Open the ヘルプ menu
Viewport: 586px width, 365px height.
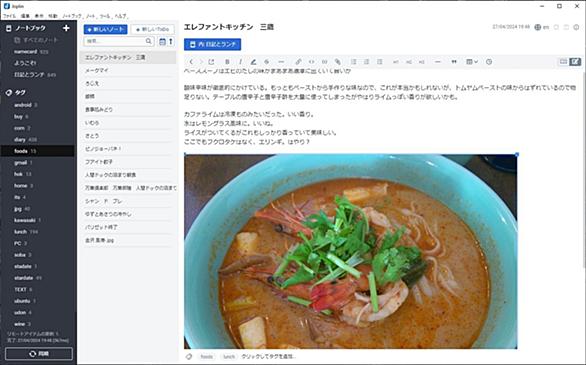[x=121, y=16]
